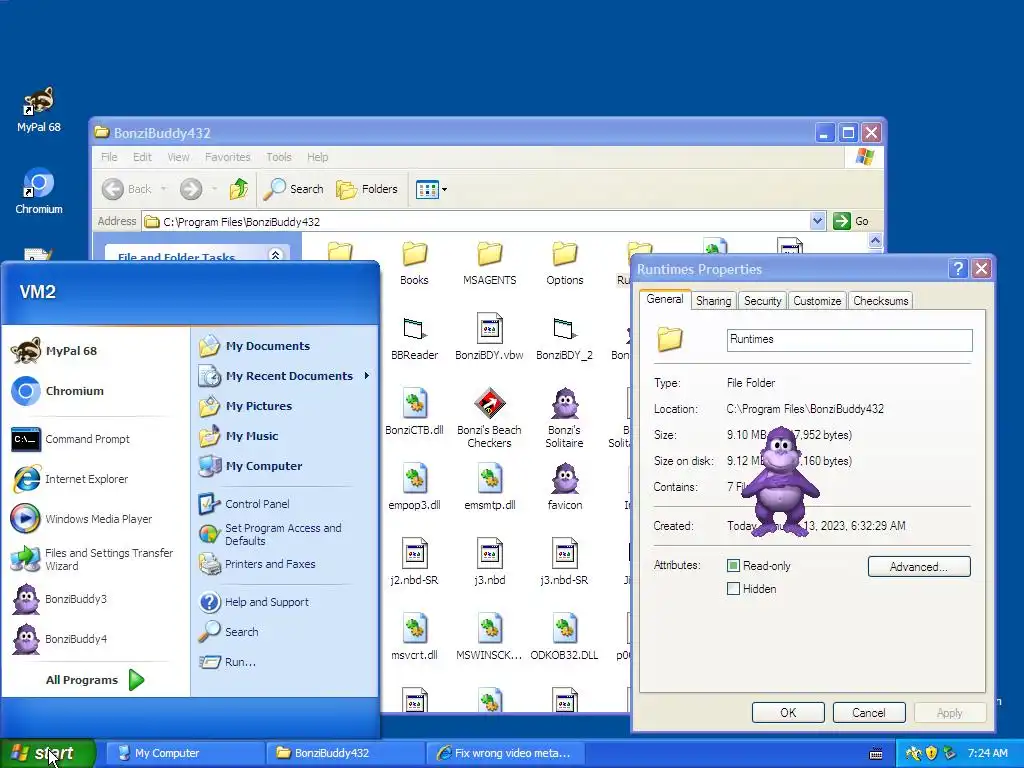Open the Run dialog
Screen dimensions: 1024x768
(227, 662)
